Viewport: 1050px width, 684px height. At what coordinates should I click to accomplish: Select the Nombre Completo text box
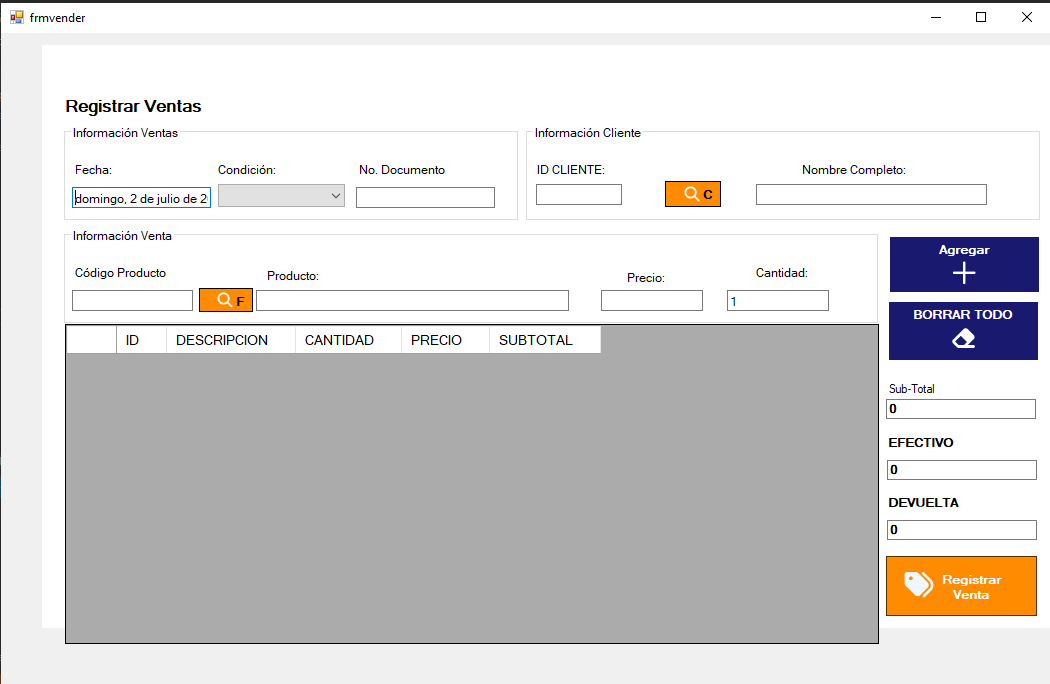pos(870,194)
